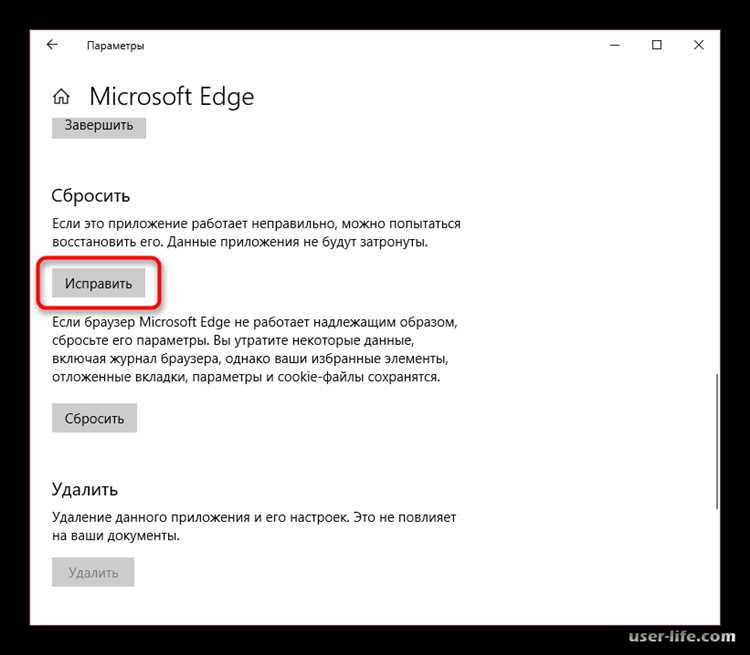The image size is (750, 655).
Task: Click the highlighted Исправить button
Action: tap(99, 283)
